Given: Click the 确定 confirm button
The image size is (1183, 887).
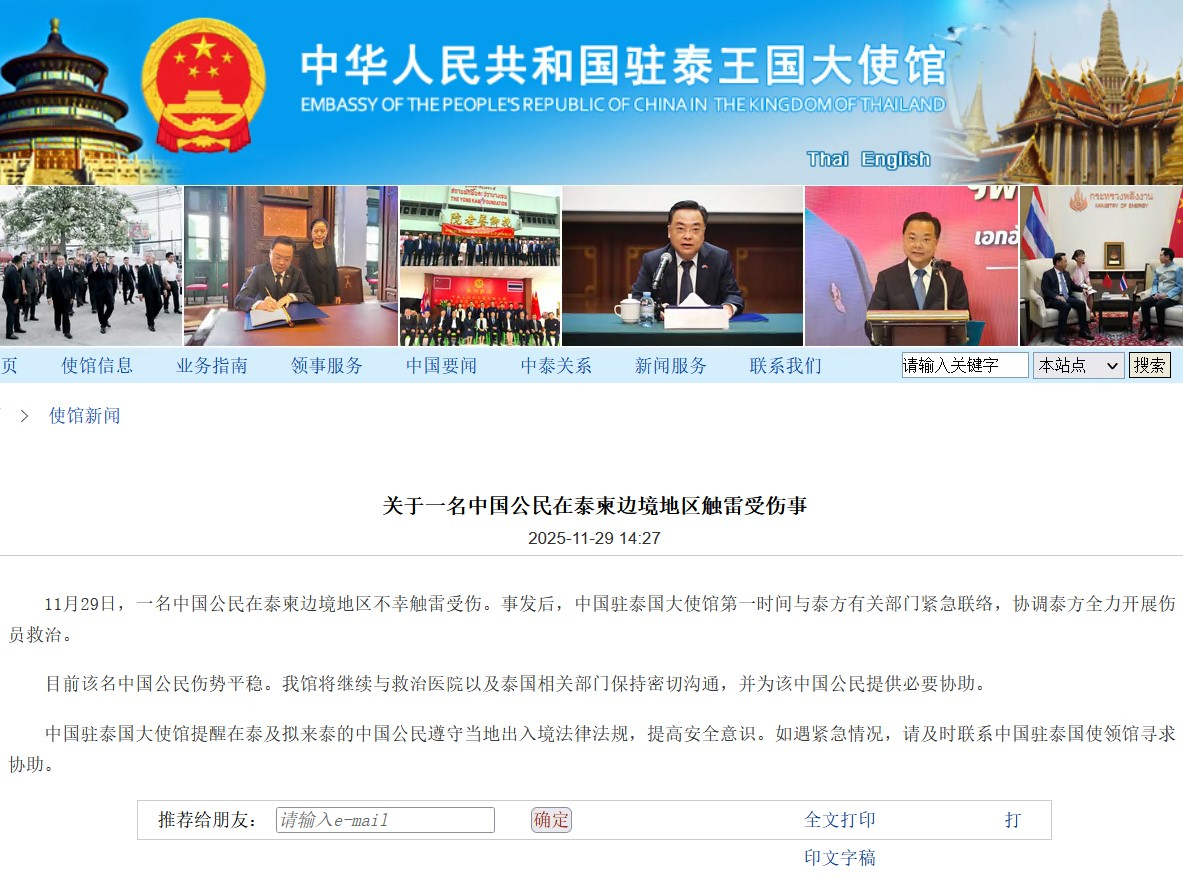Looking at the screenshot, I should pyautogui.click(x=552, y=820).
